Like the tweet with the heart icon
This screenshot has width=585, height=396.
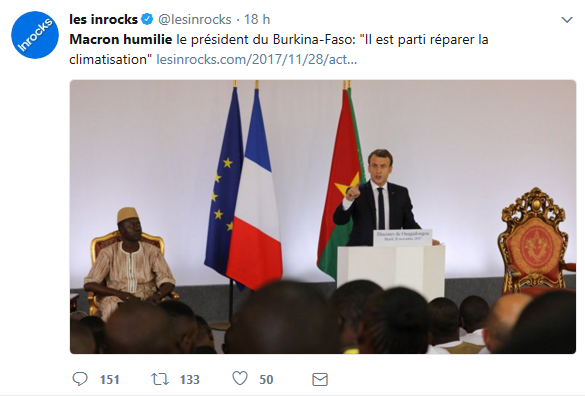click(x=240, y=378)
